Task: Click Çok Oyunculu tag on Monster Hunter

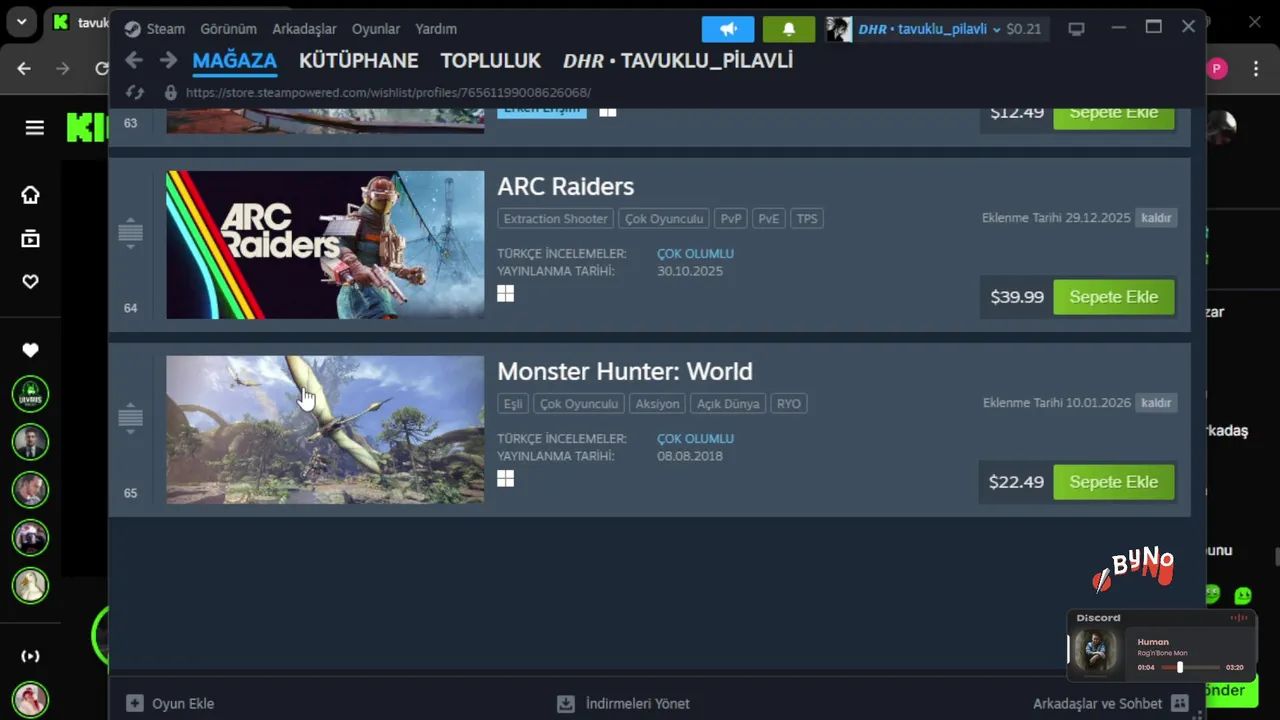Action: point(579,404)
